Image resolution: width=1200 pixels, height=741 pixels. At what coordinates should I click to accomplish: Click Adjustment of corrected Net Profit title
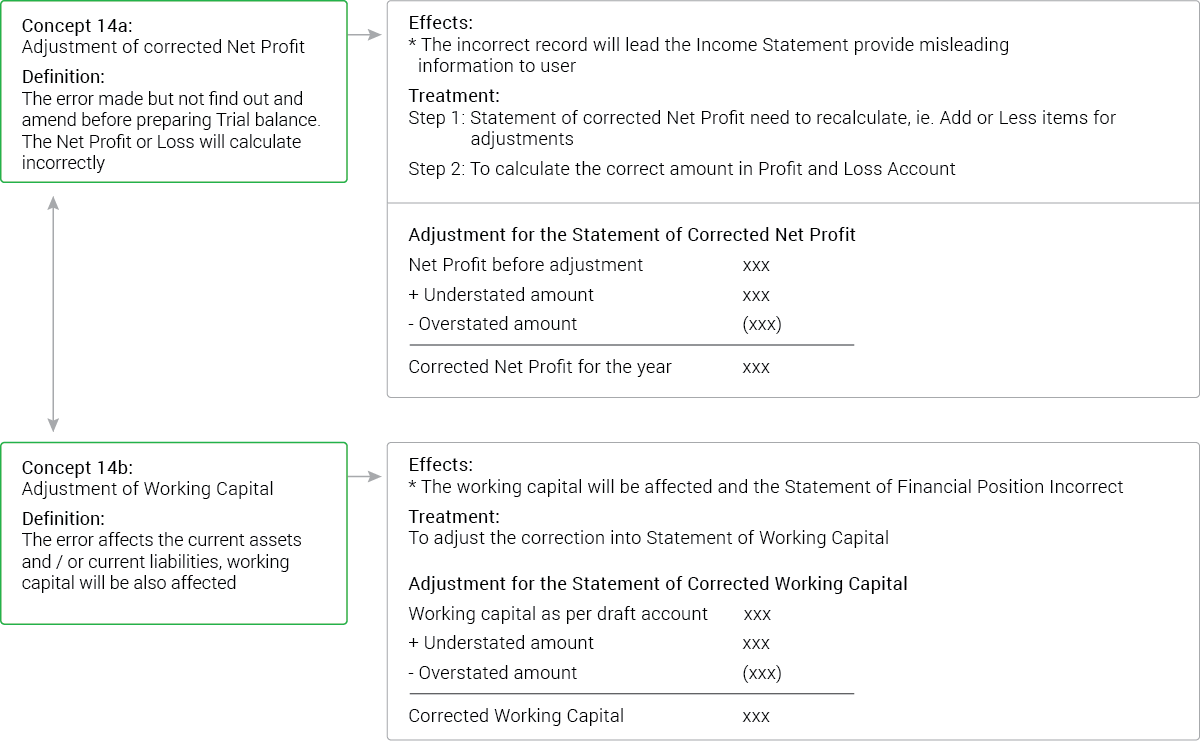pyautogui.click(x=163, y=47)
